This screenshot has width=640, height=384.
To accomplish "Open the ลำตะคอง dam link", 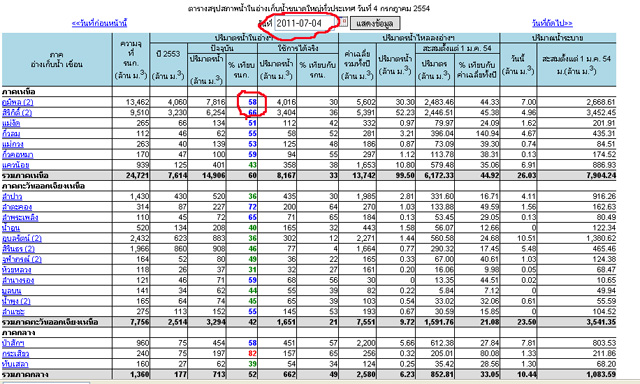I will pyautogui.click(x=17, y=207).
